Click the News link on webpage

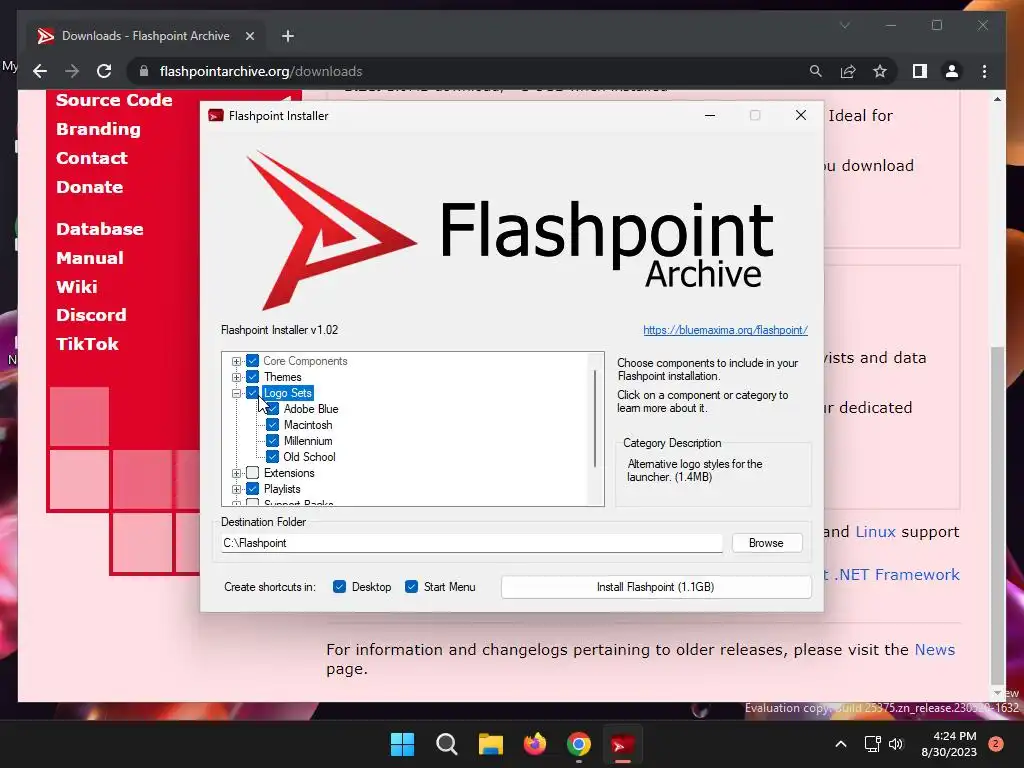click(x=935, y=649)
